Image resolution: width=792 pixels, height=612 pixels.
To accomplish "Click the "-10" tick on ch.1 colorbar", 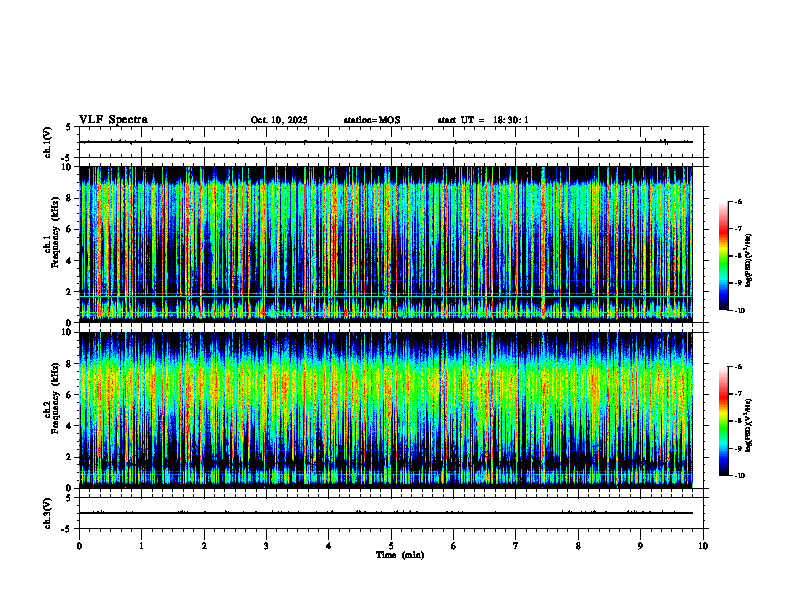I will pos(740,311).
